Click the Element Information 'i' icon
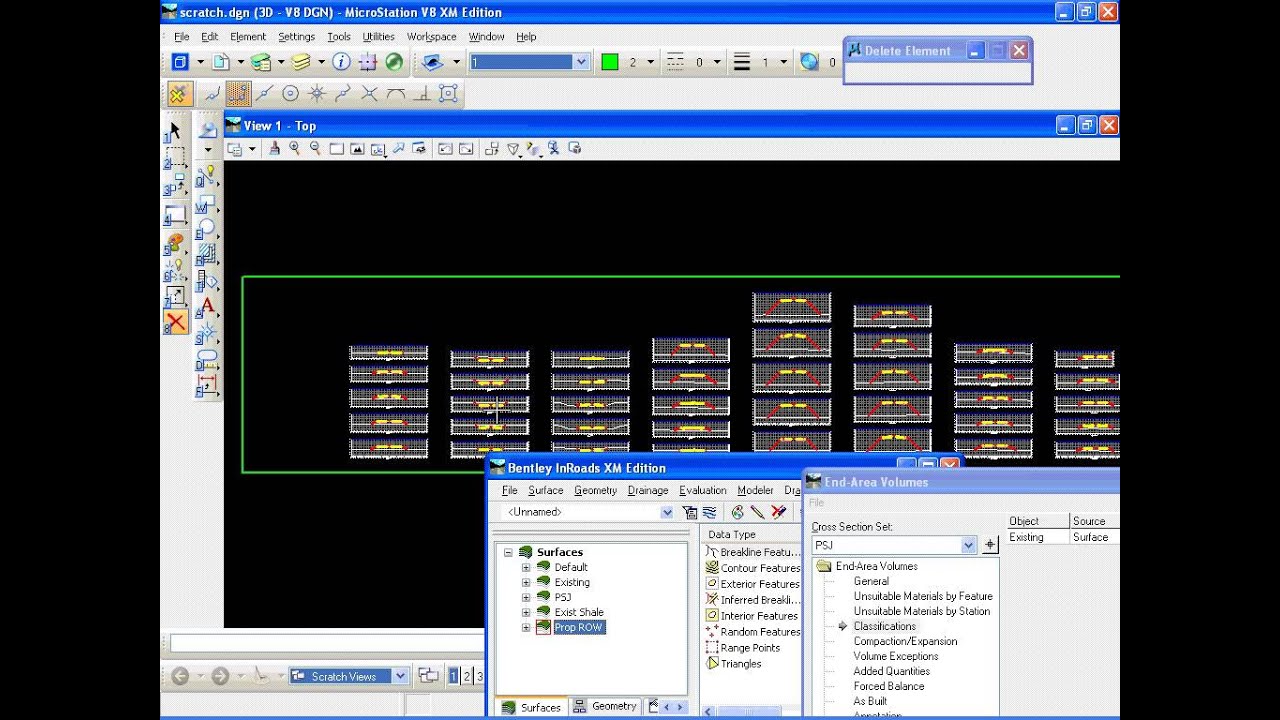The image size is (1280, 720). pos(341,62)
